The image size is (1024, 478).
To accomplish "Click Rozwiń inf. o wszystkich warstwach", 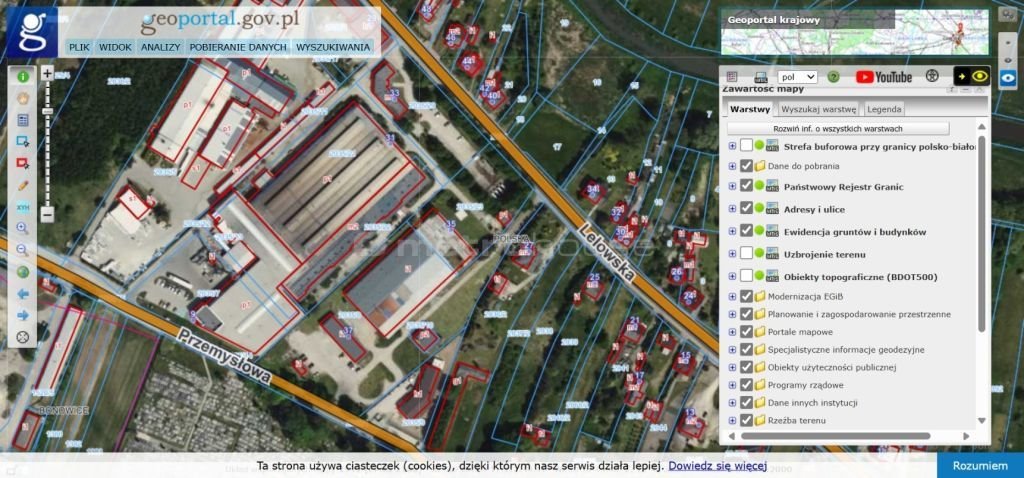I will click(x=838, y=129).
